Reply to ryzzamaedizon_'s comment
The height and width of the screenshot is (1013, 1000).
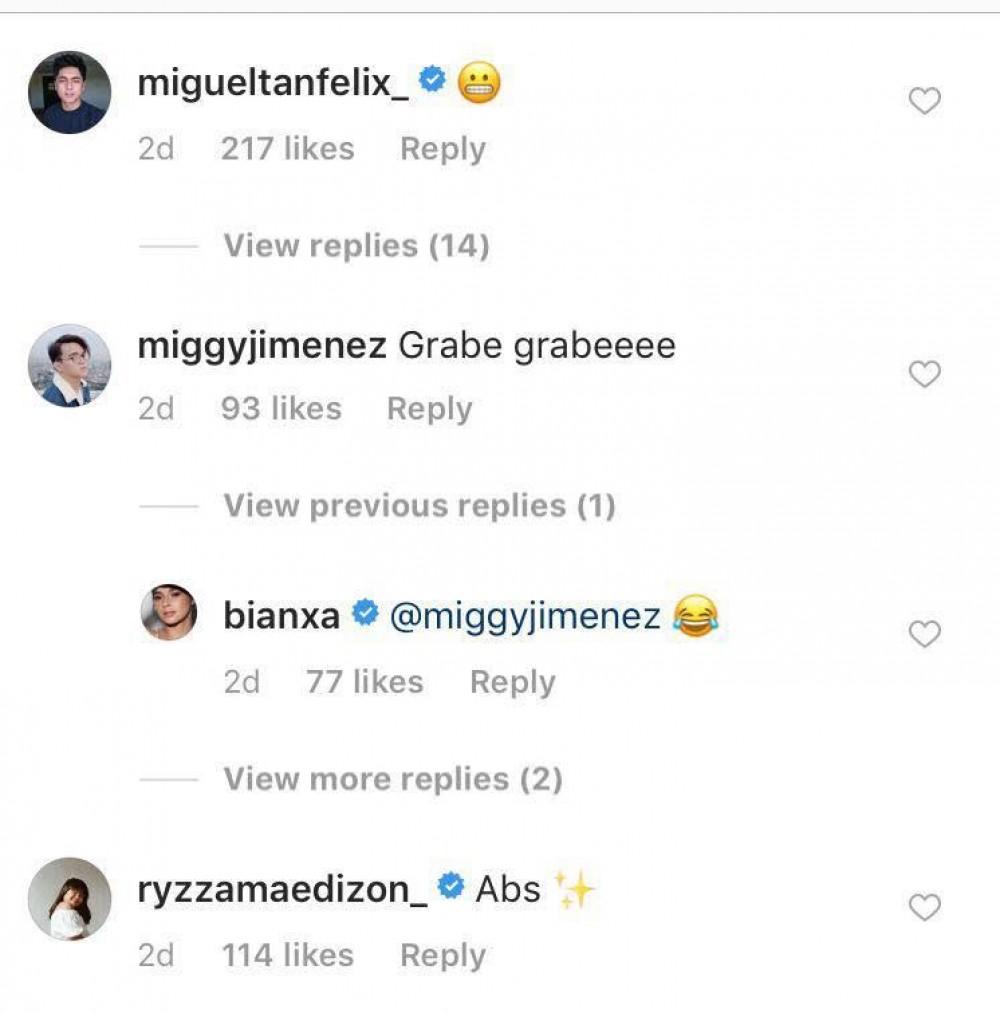click(x=442, y=955)
